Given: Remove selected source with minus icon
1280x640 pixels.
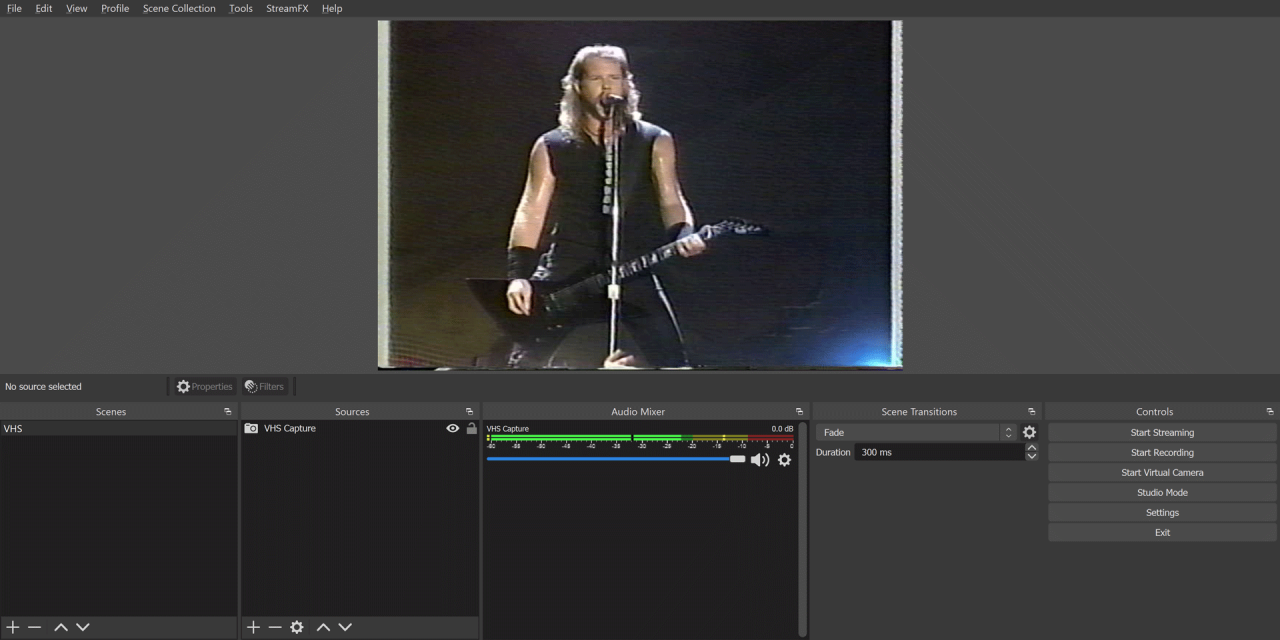Looking at the screenshot, I should click(275, 627).
